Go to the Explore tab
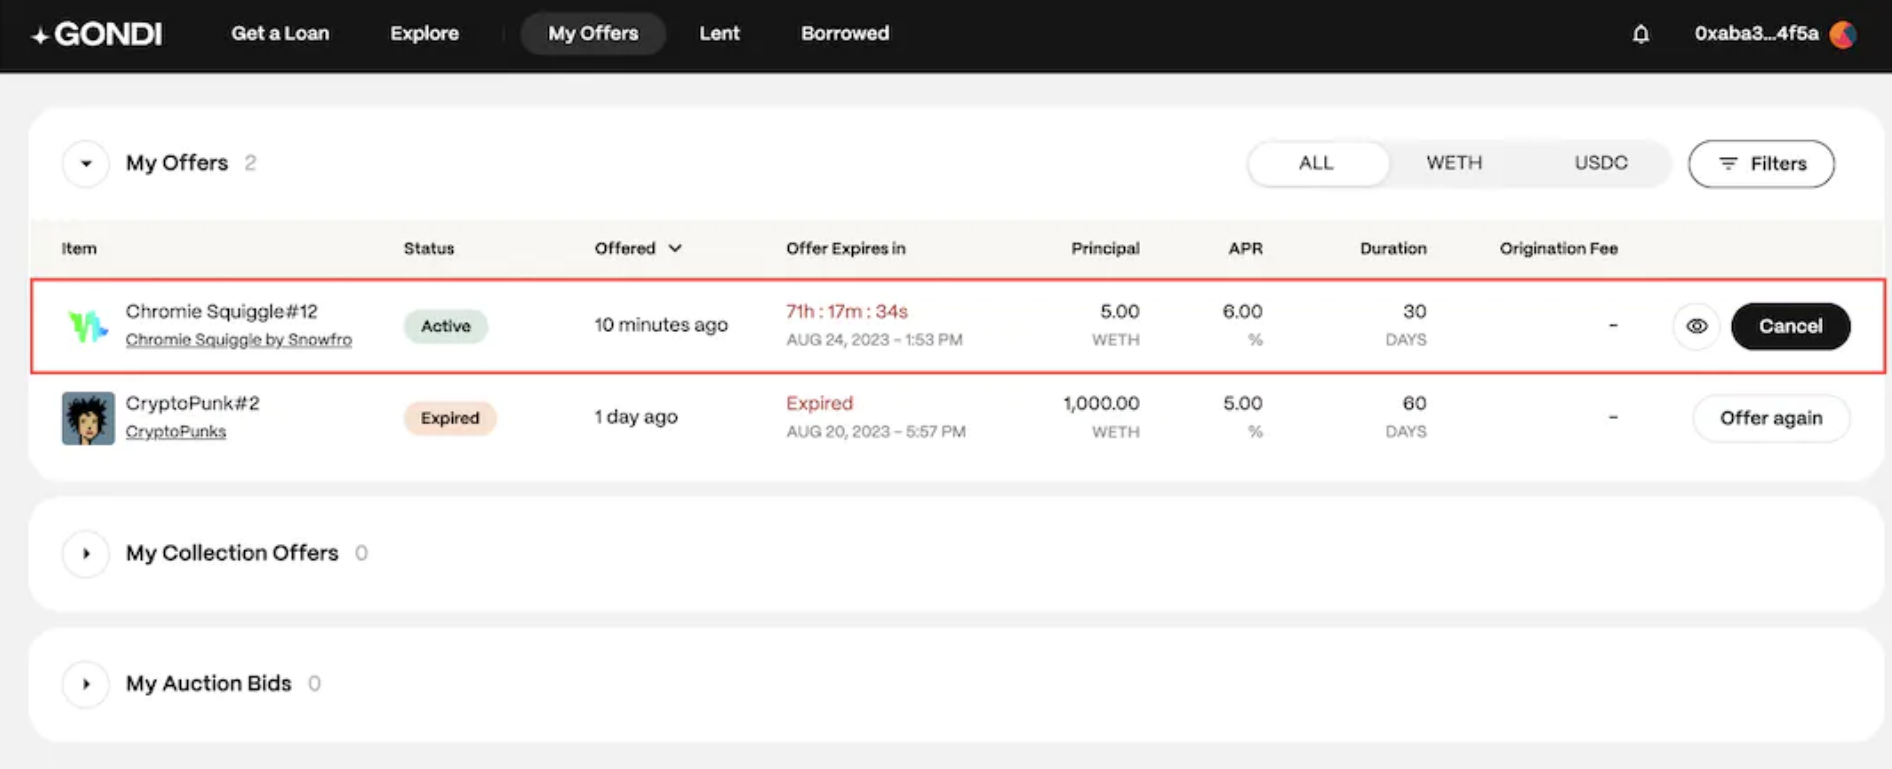 coord(424,33)
